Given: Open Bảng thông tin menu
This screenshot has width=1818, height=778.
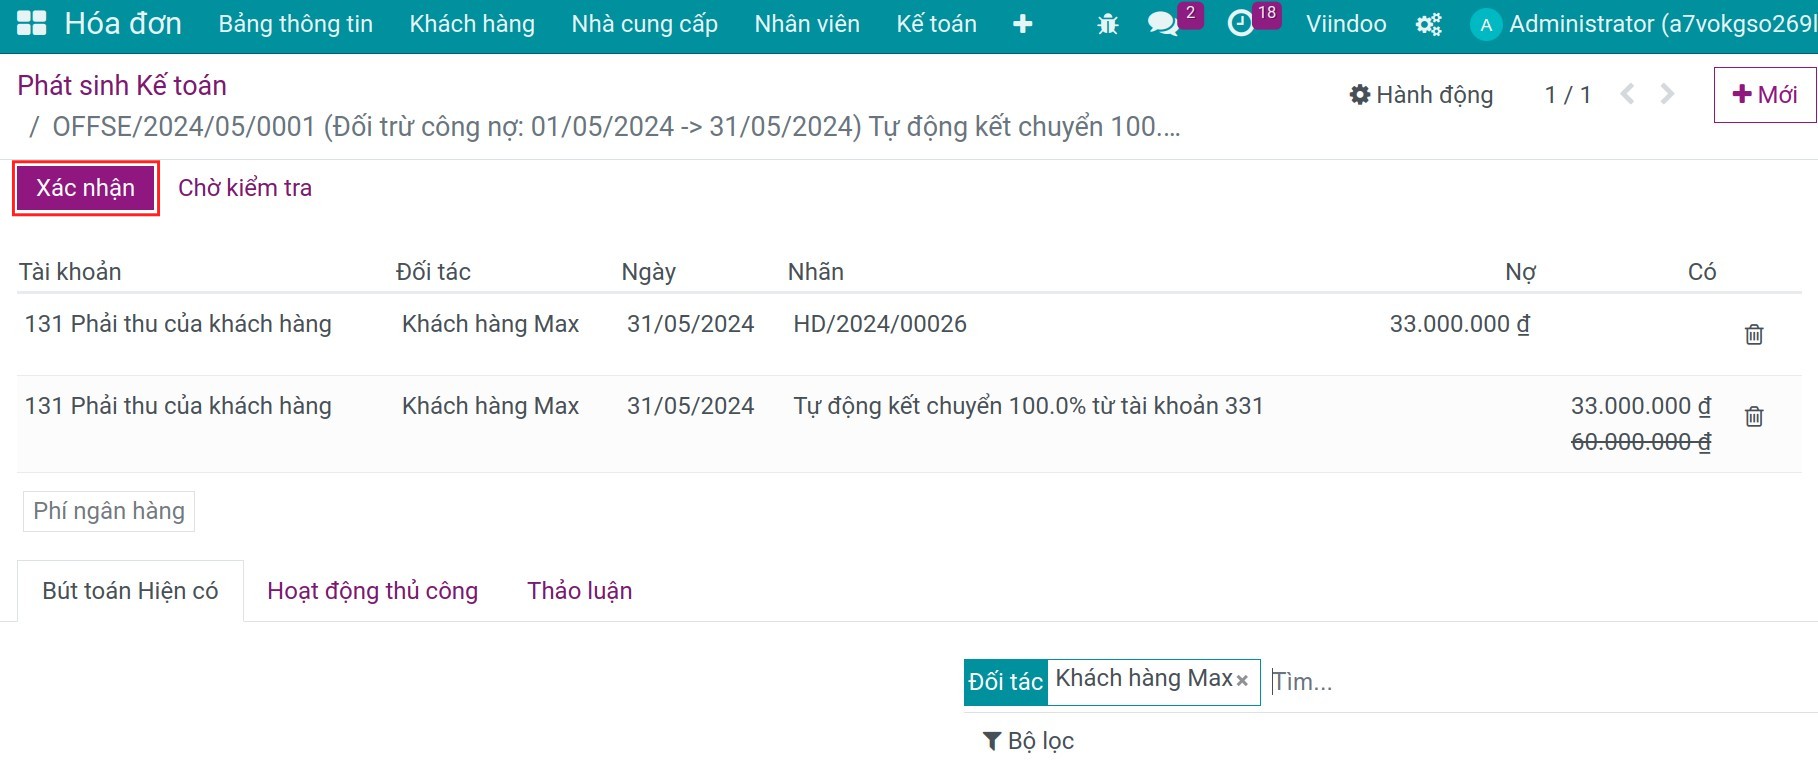Looking at the screenshot, I should pyautogui.click(x=296, y=24).
